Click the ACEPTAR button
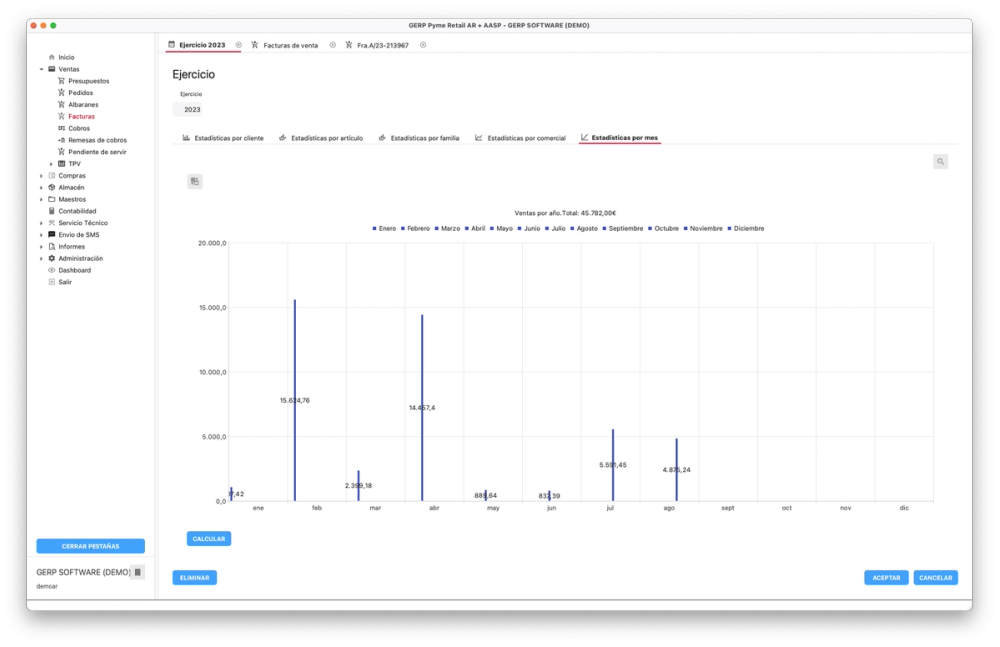1000x647 pixels. point(886,578)
